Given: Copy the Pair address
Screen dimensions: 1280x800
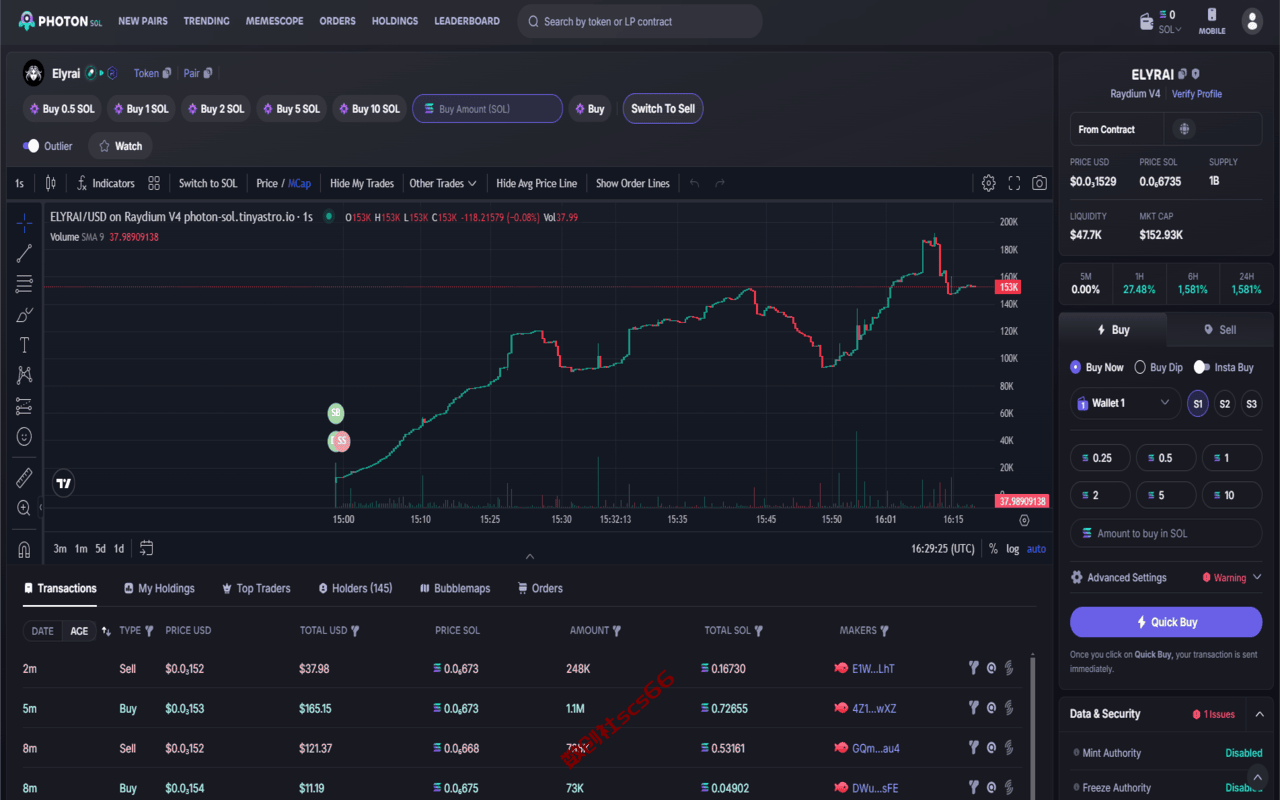Looking at the screenshot, I should [x=208, y=73].
